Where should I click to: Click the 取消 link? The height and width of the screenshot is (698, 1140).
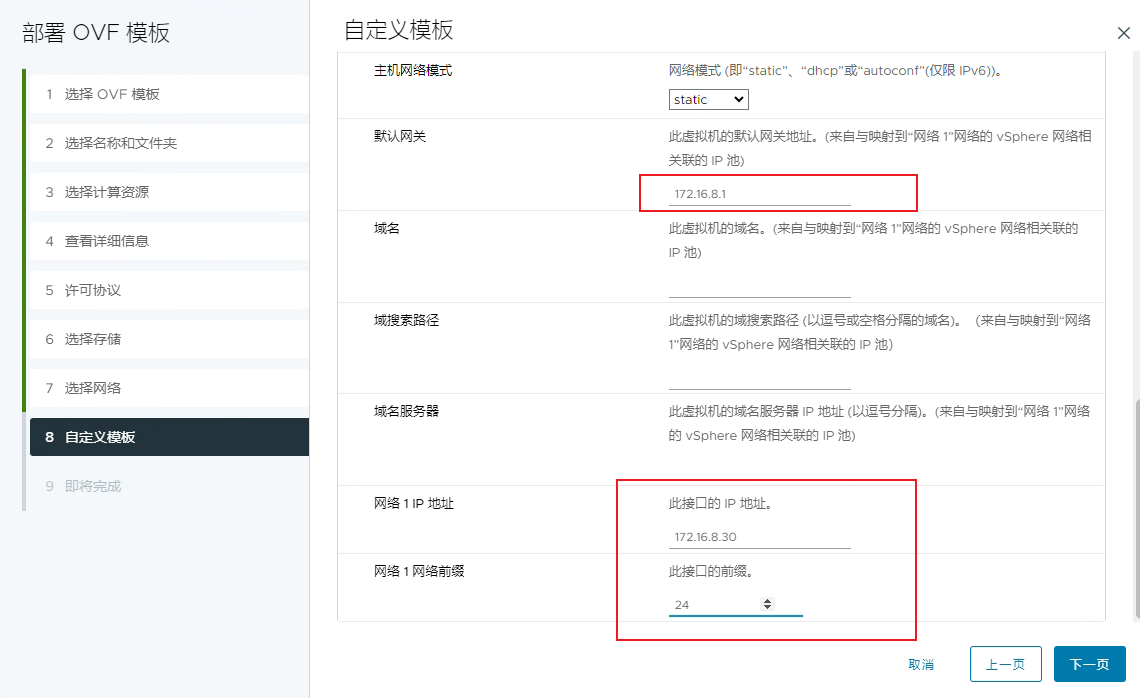click(x=921, y=665)
